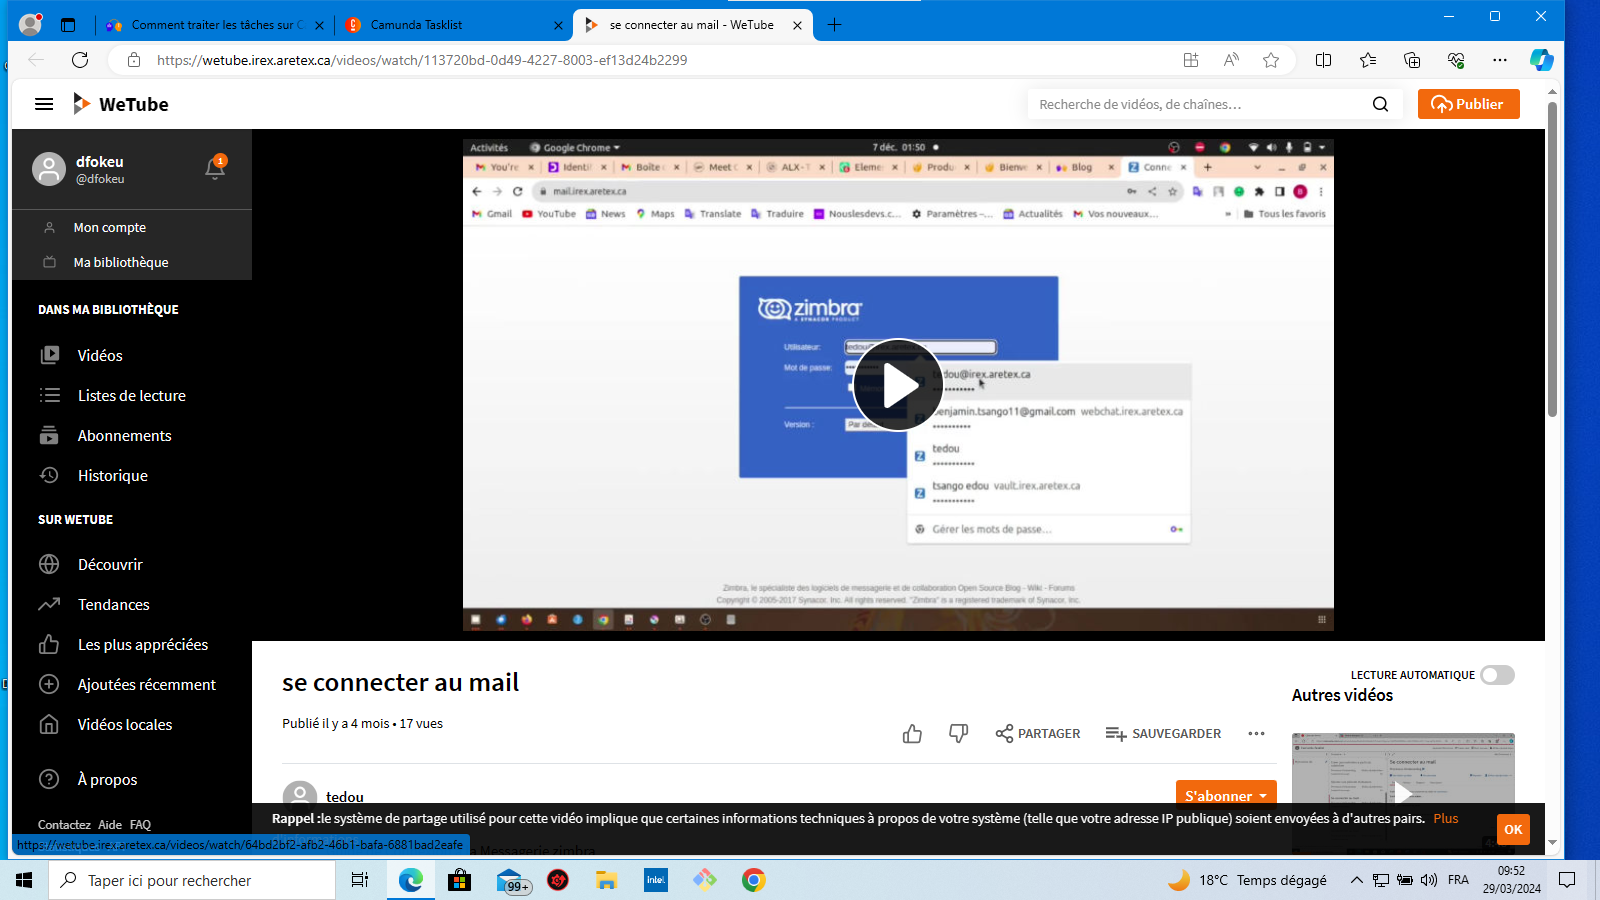Open the WeTube hamburger menu
Viewport: 1600px width, 900px height.
[44, 104]
